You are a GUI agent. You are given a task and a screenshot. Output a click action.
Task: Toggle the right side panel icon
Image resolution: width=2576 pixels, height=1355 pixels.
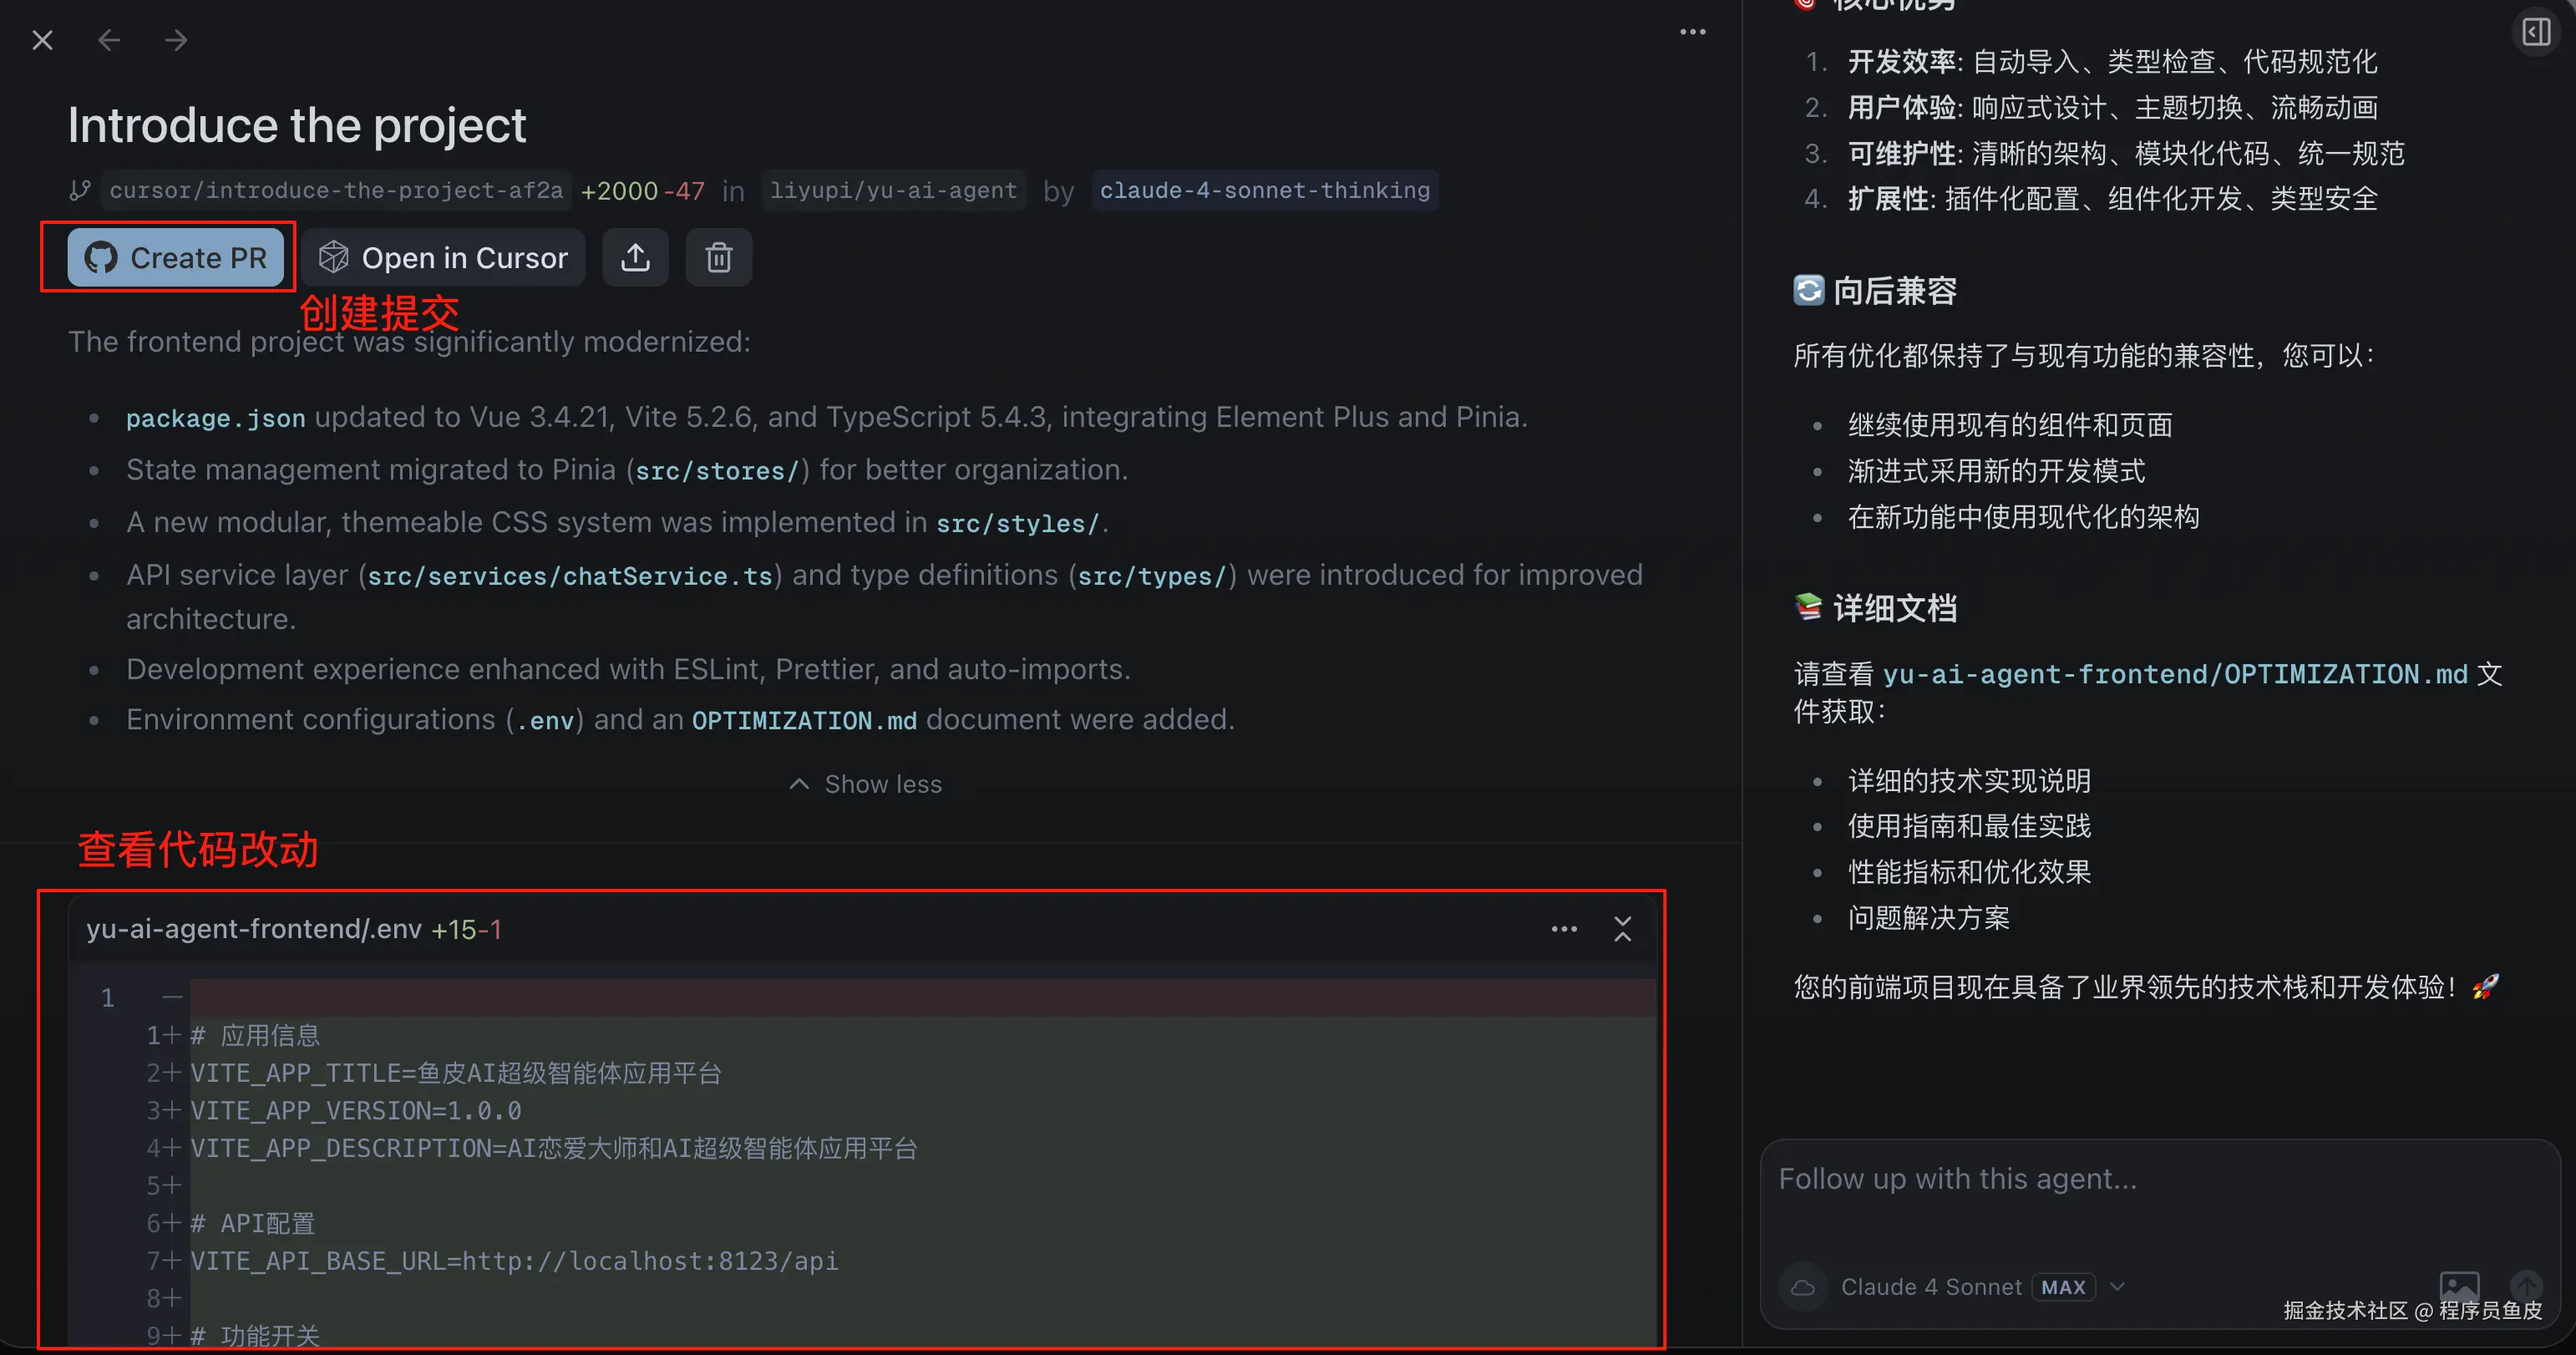click(x=2535, y=32)
